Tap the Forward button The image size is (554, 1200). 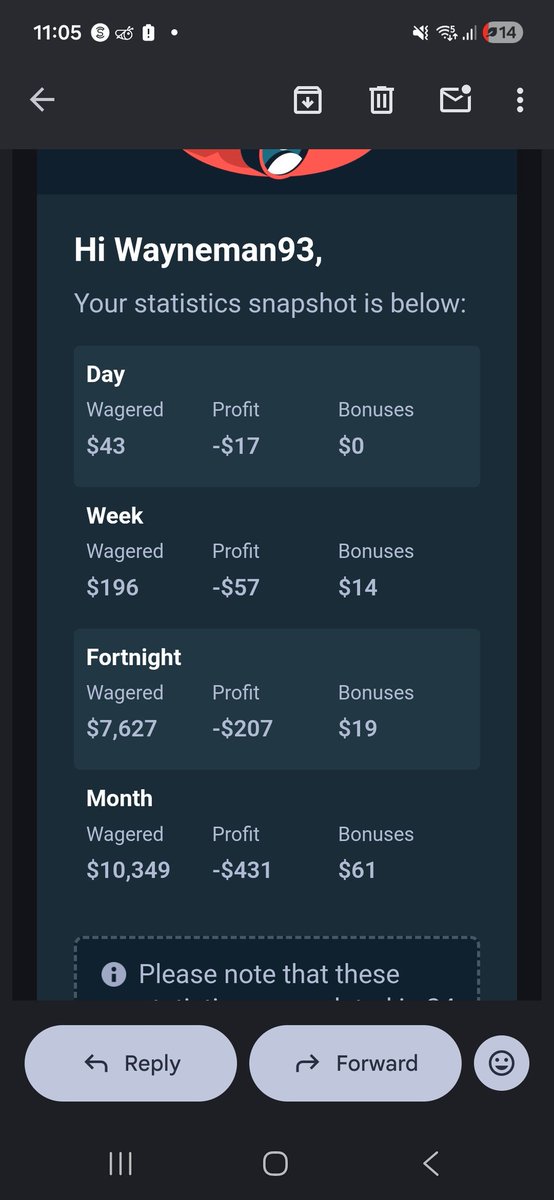click(x=355, y=1063)
